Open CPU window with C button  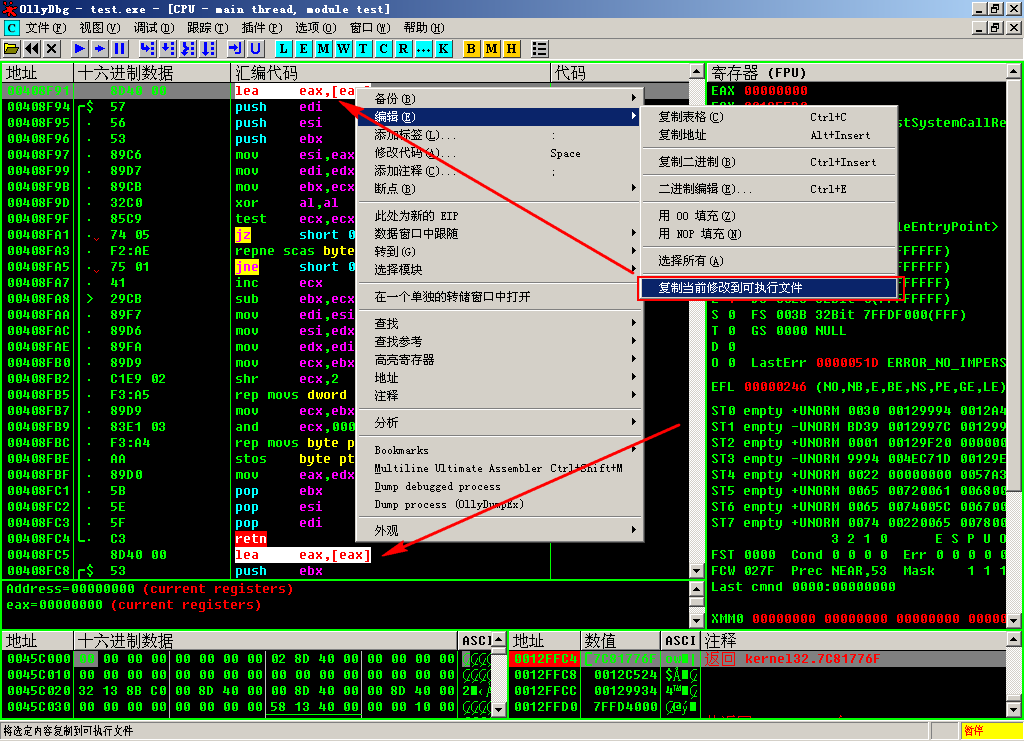tap(384, 48)
